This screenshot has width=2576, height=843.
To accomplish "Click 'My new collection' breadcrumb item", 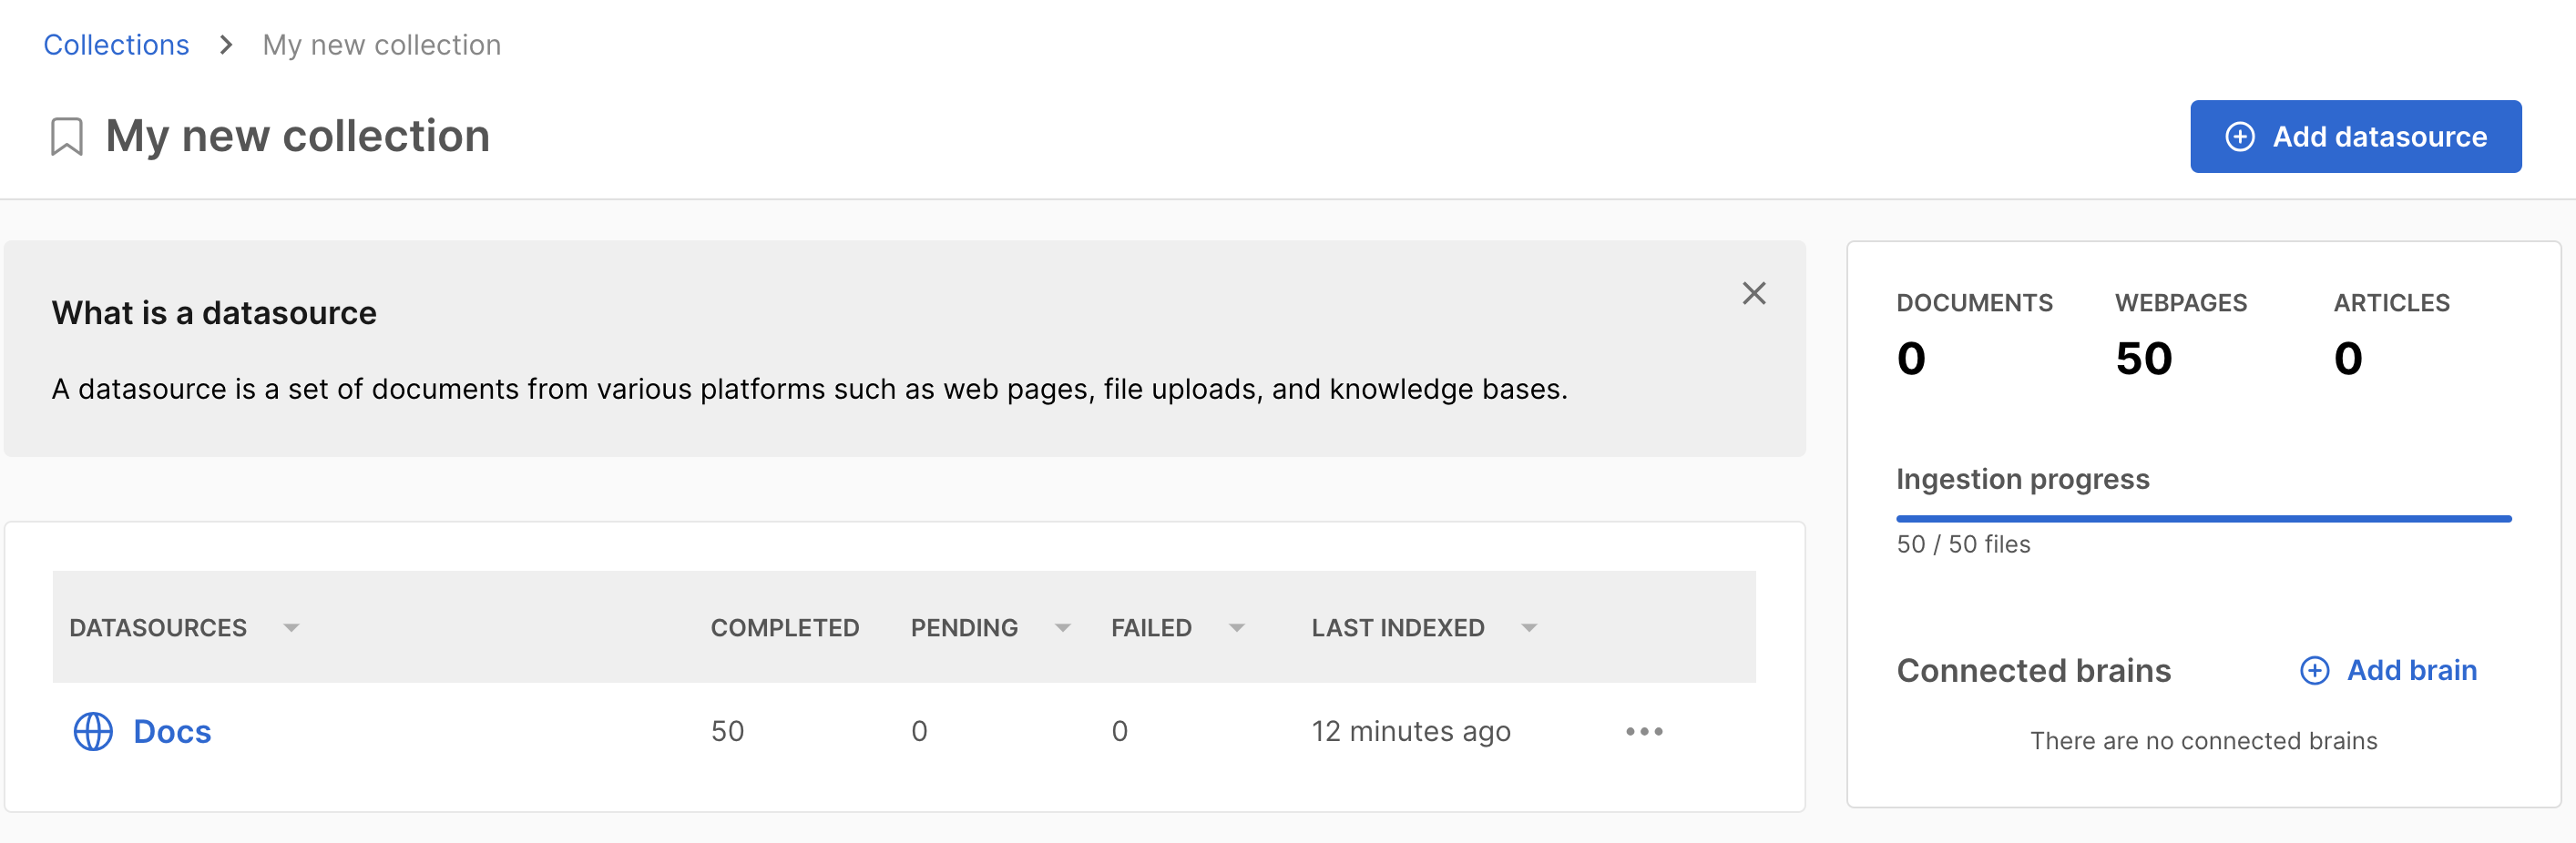I will coord(381,45).
